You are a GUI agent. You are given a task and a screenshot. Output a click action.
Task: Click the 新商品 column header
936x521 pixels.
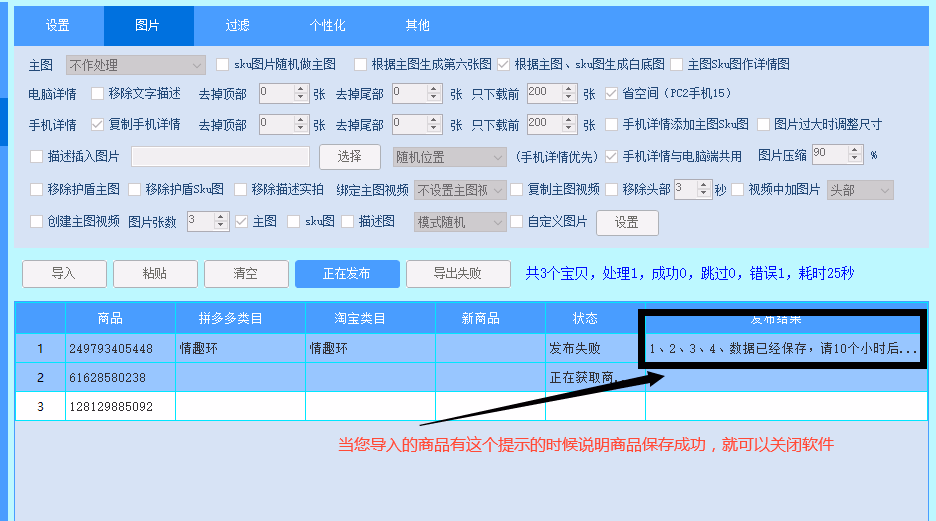point(491,318)
